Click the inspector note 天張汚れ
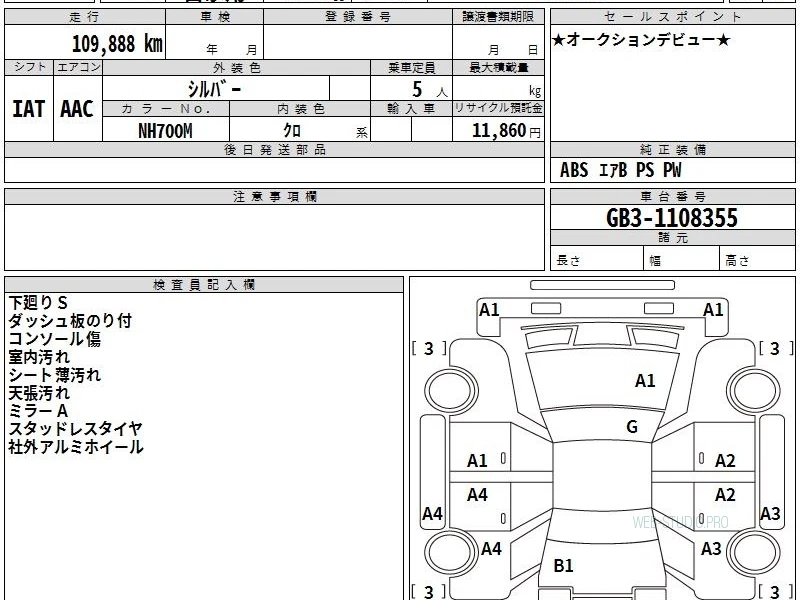This screenshot has width=800, height=600. tap(39, 393)
